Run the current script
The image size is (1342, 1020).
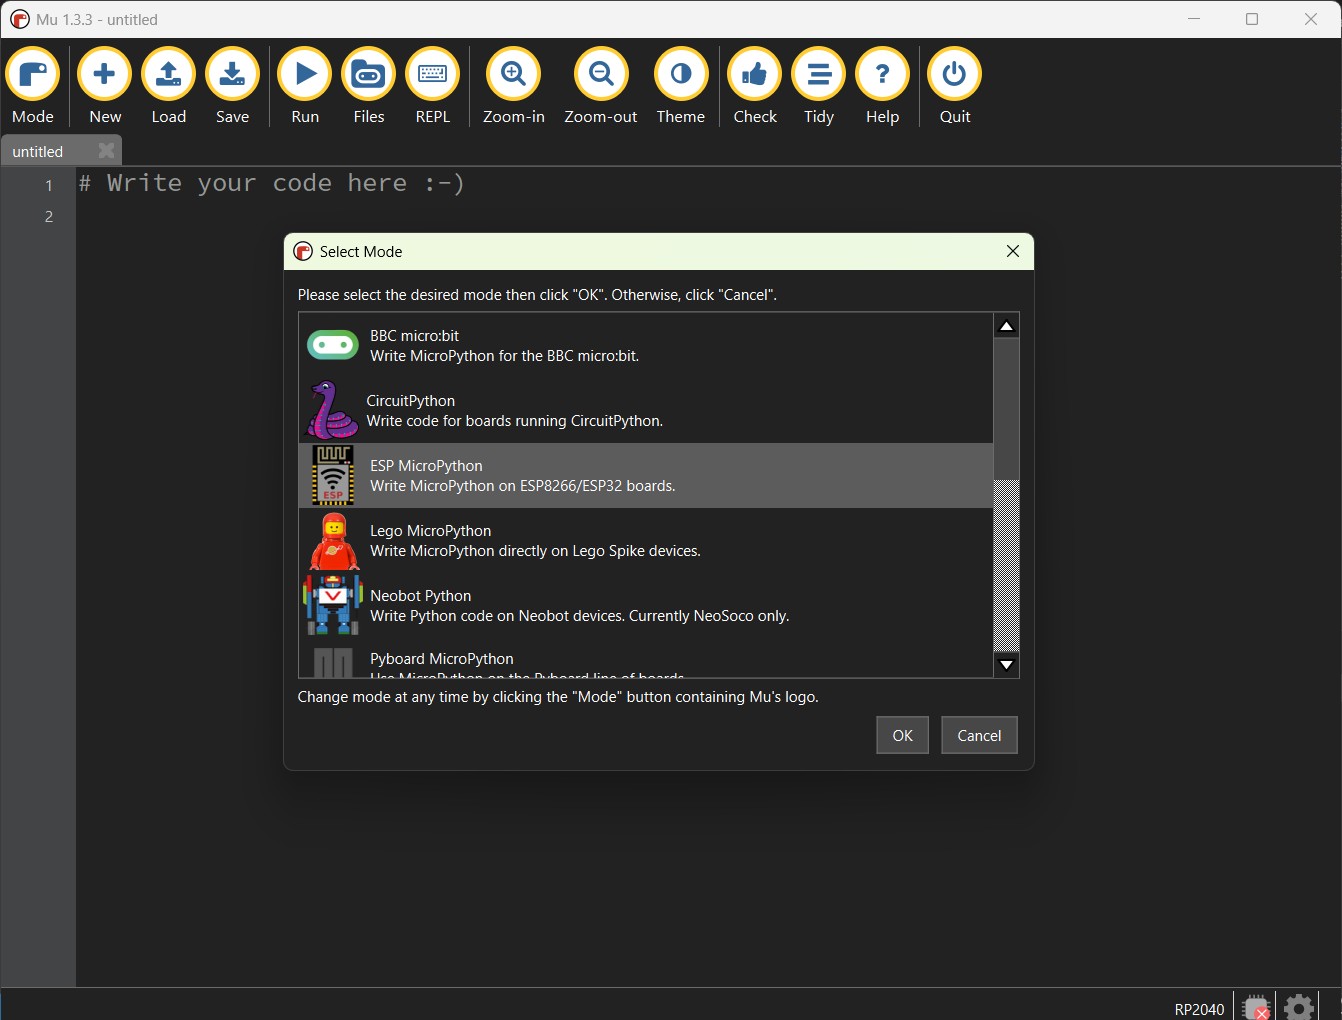point(305,87)
